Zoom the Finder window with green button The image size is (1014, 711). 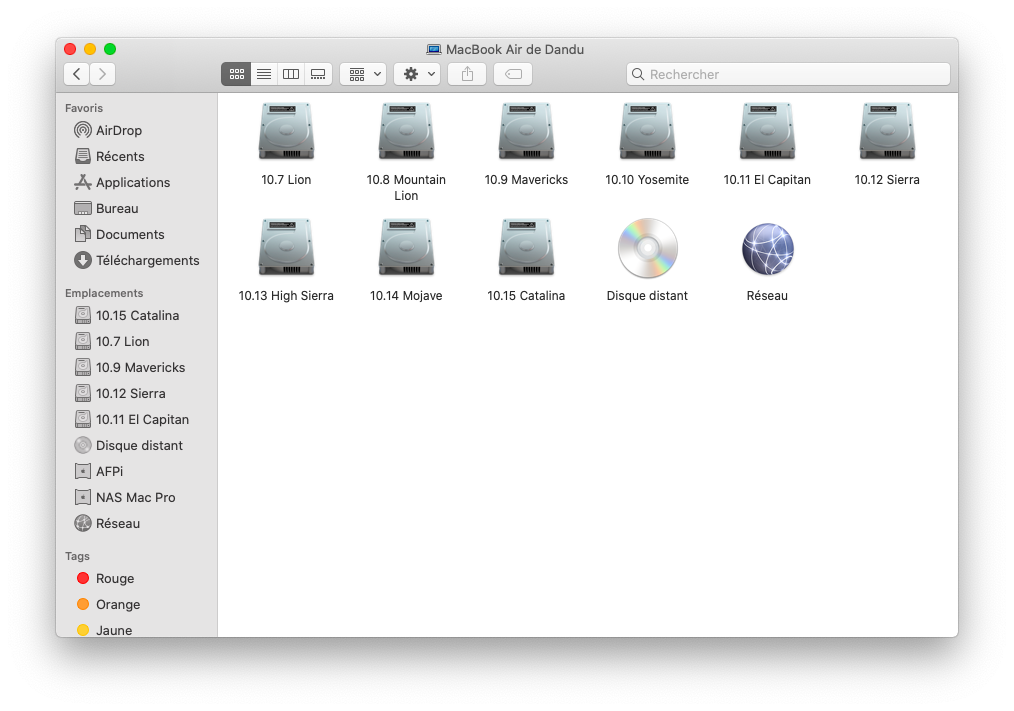[x=110, y=49]
